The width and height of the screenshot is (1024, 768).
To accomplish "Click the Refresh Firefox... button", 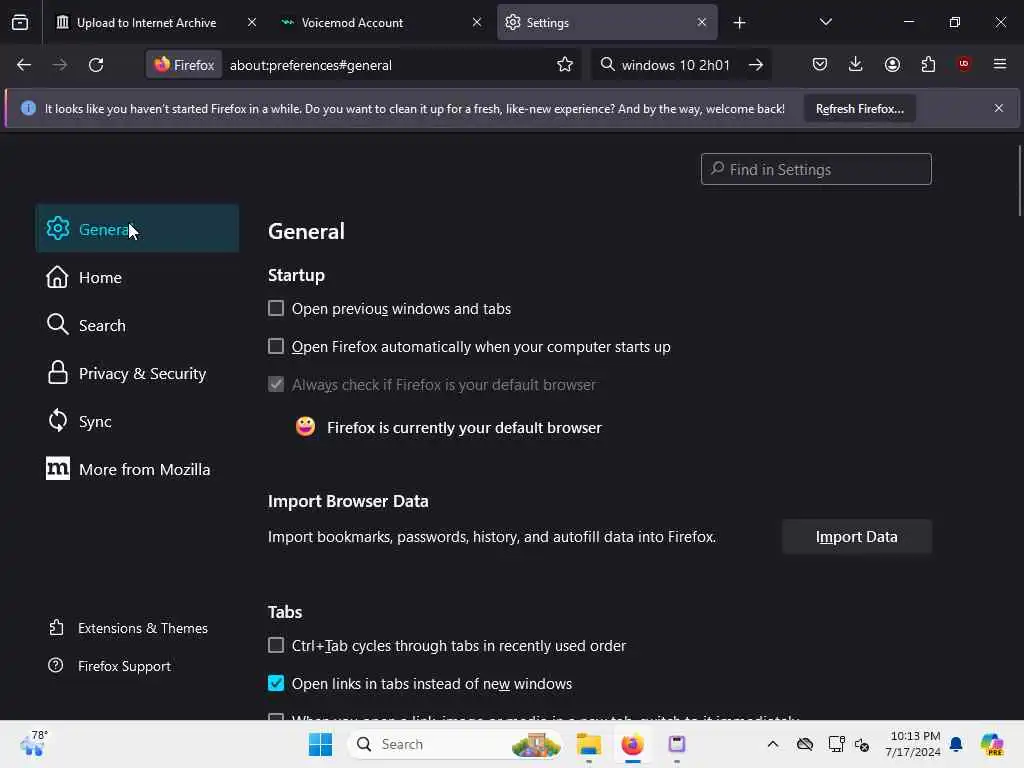I will (859, 108).
